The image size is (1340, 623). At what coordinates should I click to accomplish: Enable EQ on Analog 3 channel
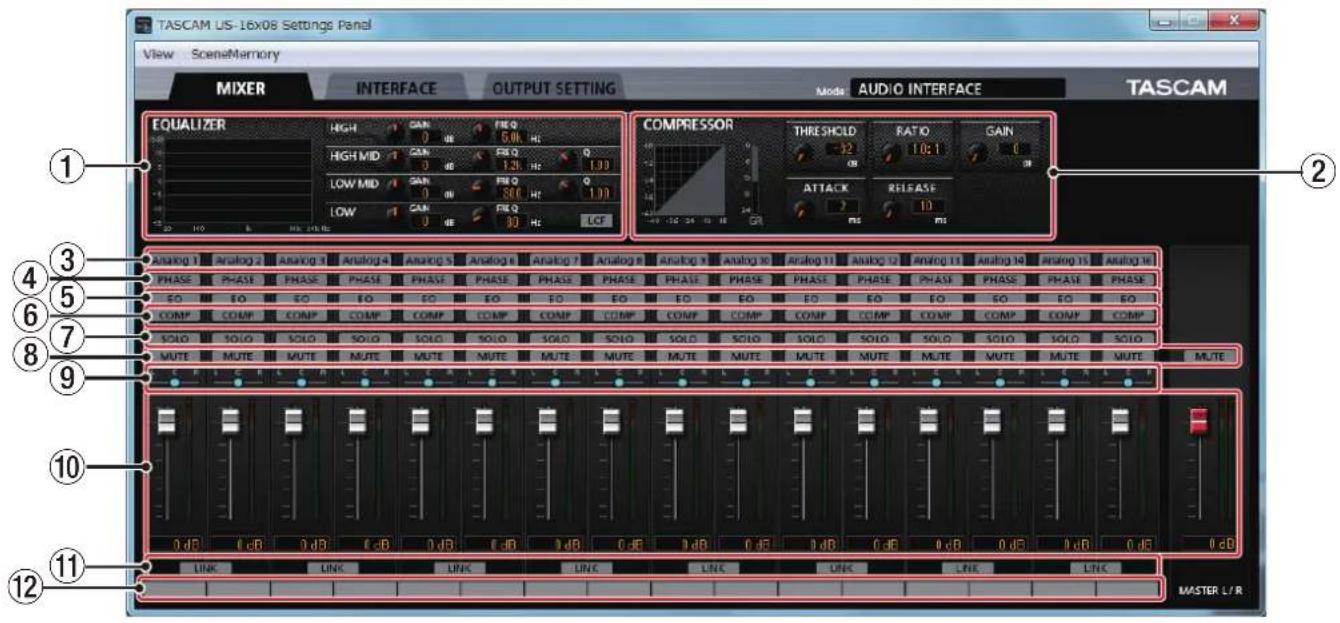(x=302, y=298)
